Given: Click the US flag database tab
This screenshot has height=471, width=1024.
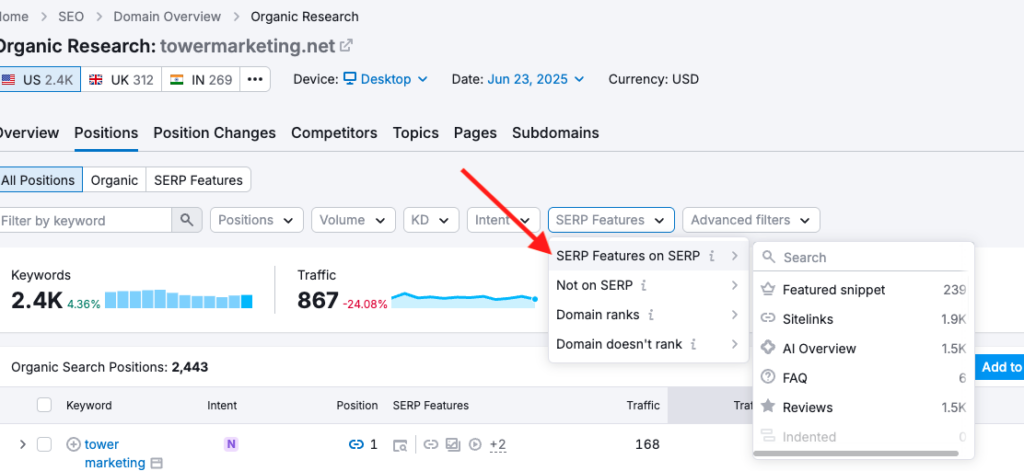Looking at the screenshot, I should (x=39, y=80).
